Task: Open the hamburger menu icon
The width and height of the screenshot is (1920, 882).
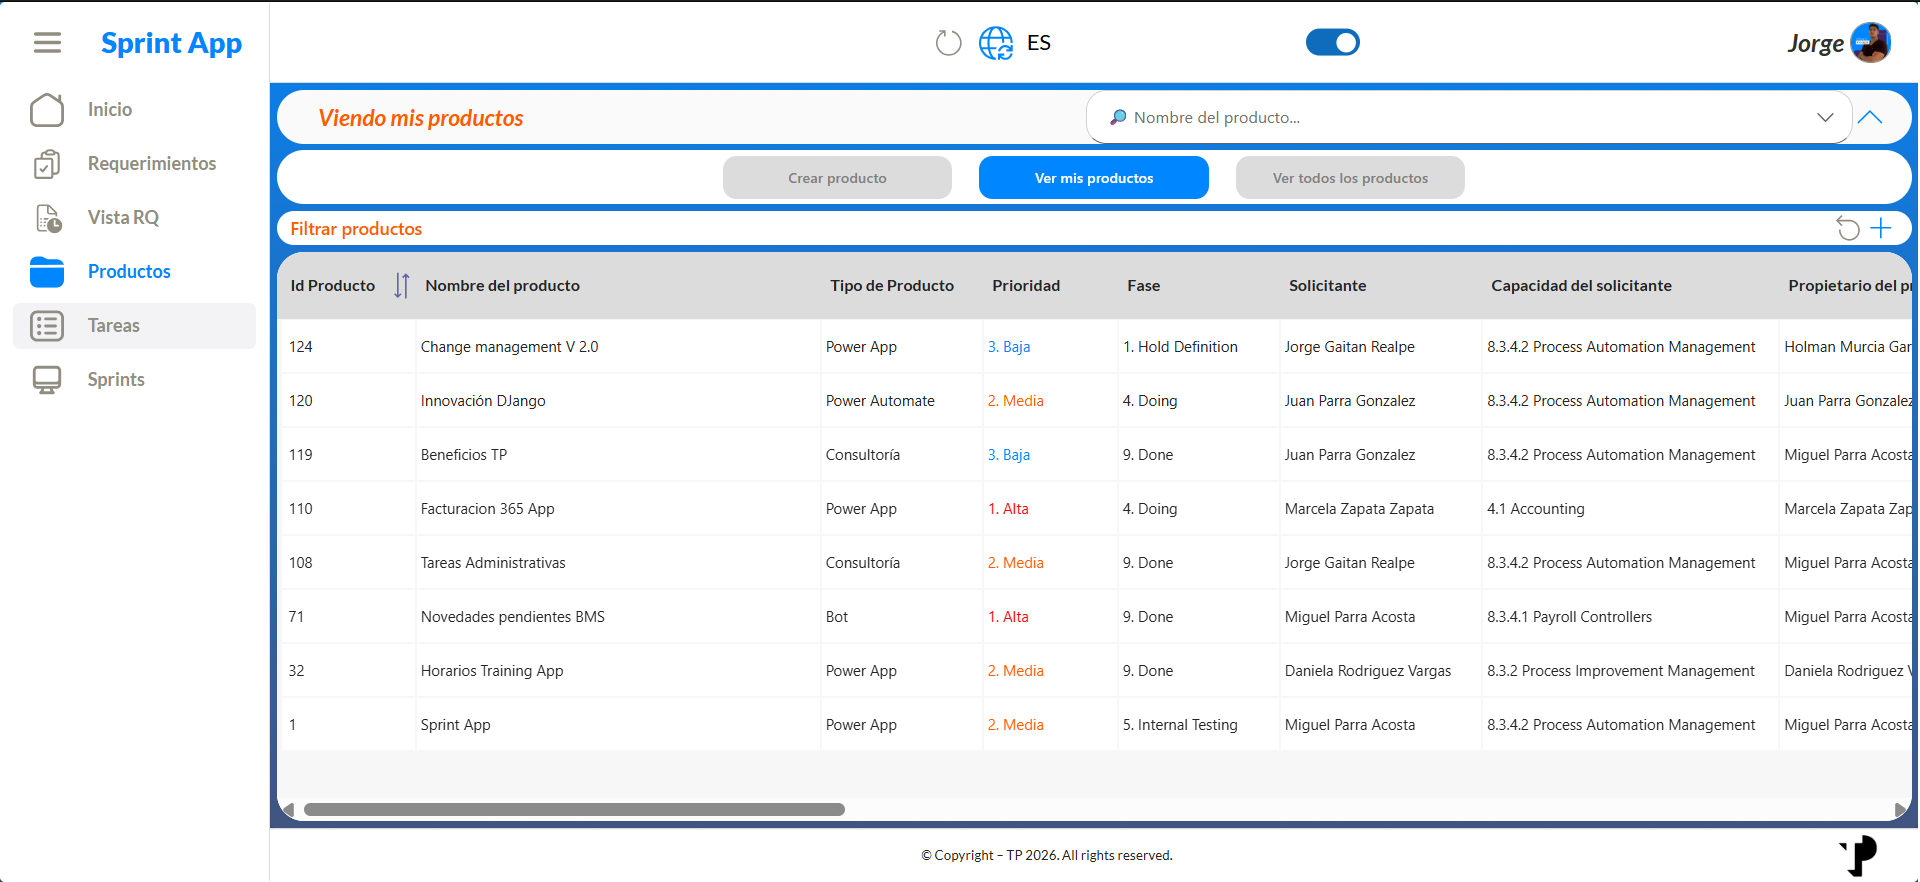Action: click(x=47, y=42)
